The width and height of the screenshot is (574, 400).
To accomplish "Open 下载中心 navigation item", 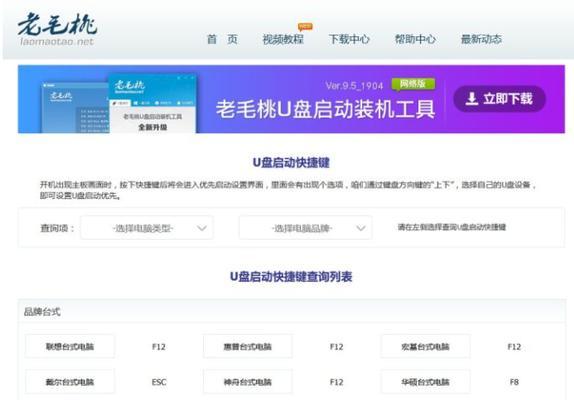I will point(349,39).
